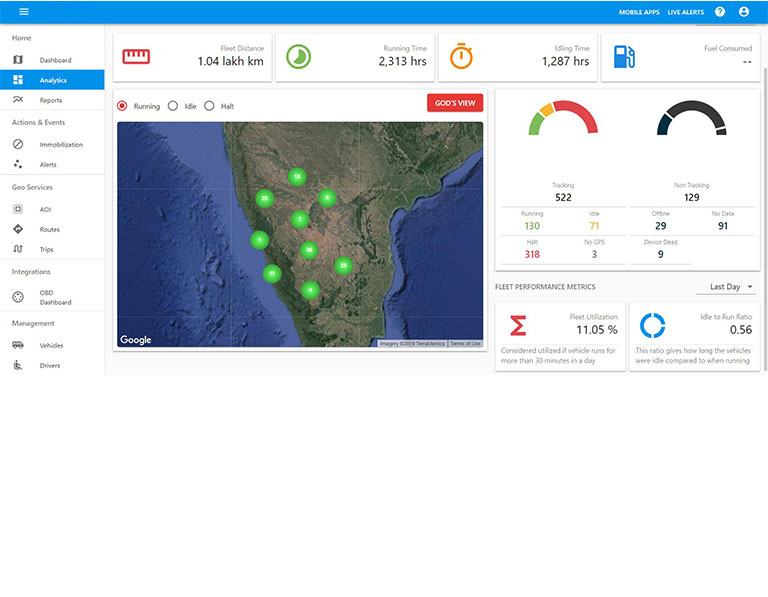This screenshot has height=597, width=768.
Task: Click the help question mark icon
Action: (x=720, y=12)
